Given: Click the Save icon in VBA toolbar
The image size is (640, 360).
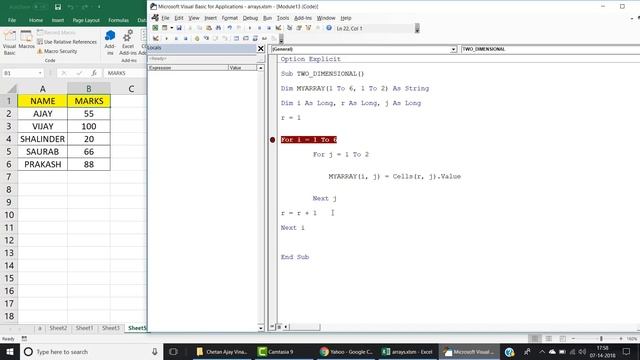Looking at the screenshot, I should (x=179, y=28).
